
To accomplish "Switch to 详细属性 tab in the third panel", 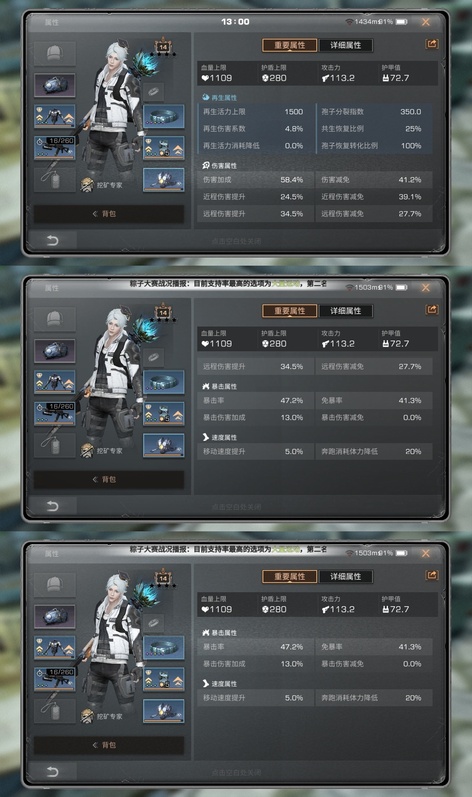I will coord(345,576).
